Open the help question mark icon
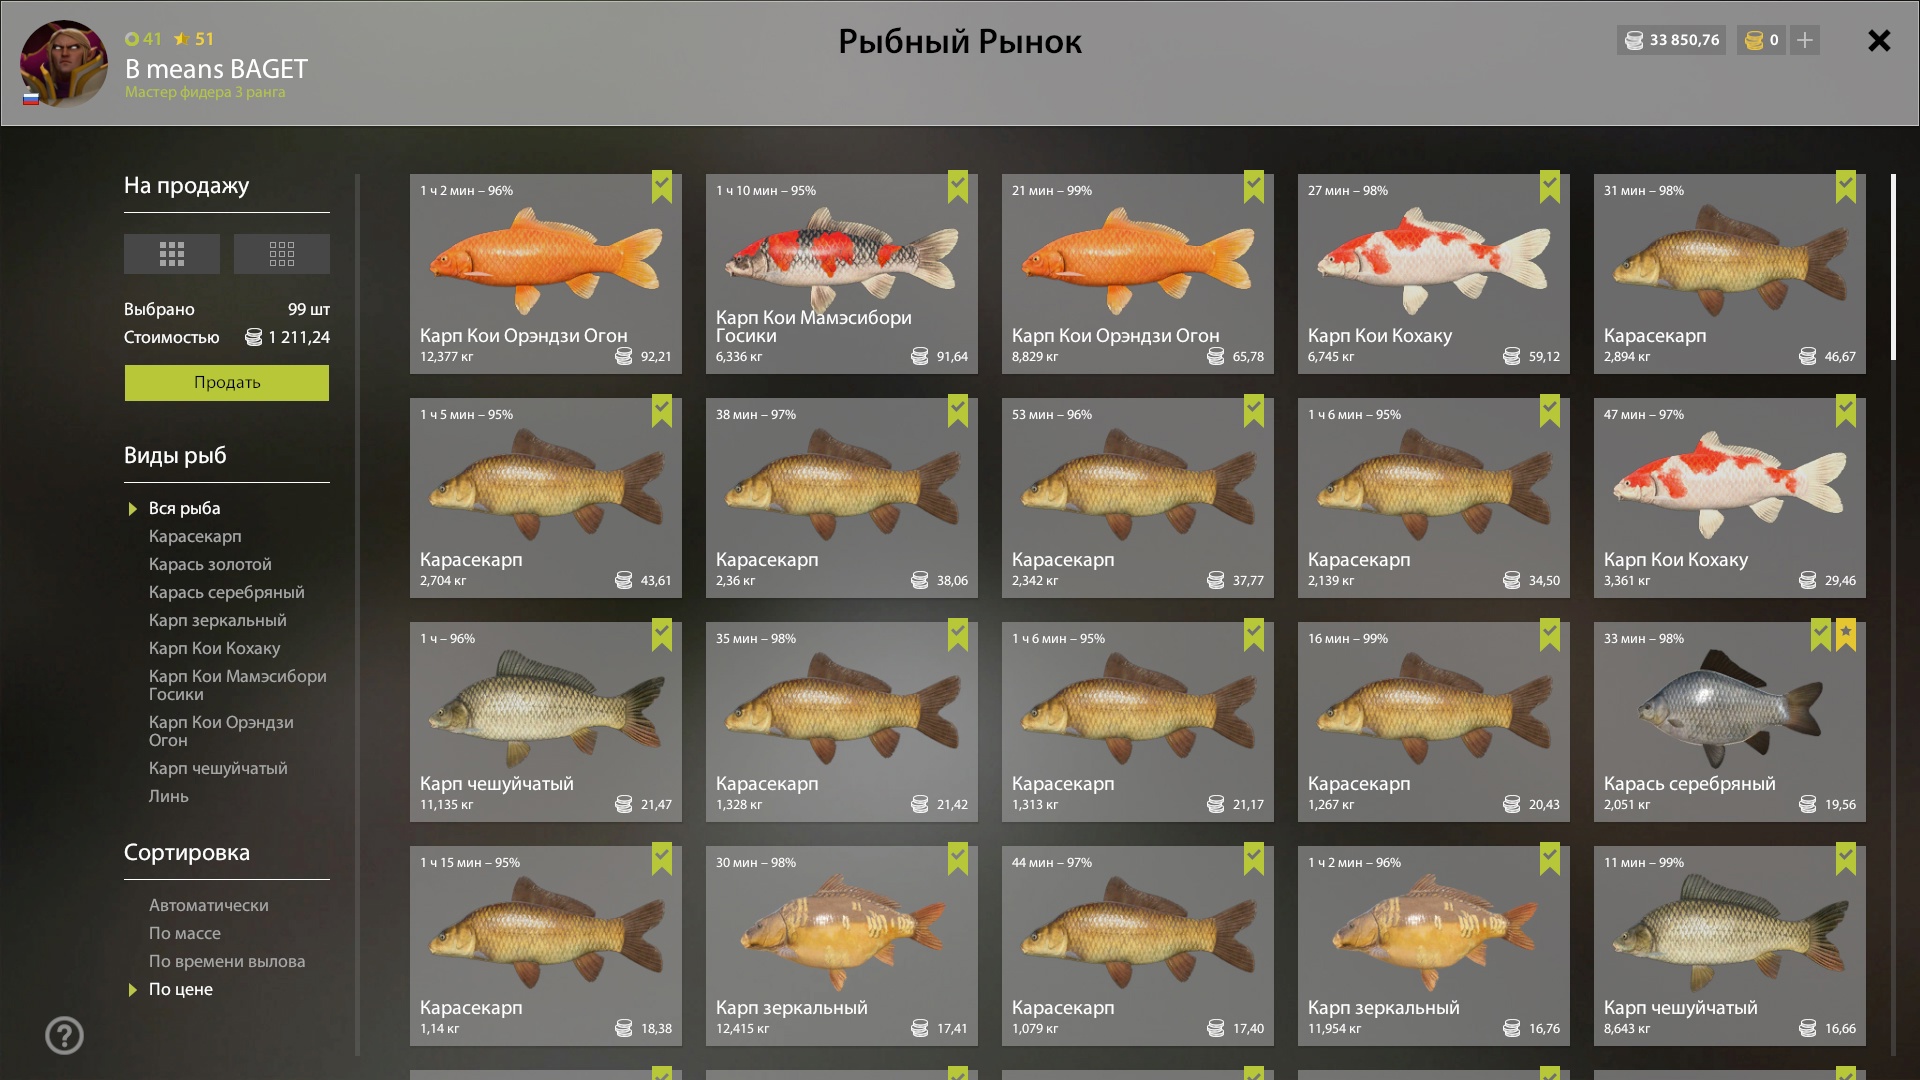Viewport: 1920px width, 1080px height. tap(64, 1036)
